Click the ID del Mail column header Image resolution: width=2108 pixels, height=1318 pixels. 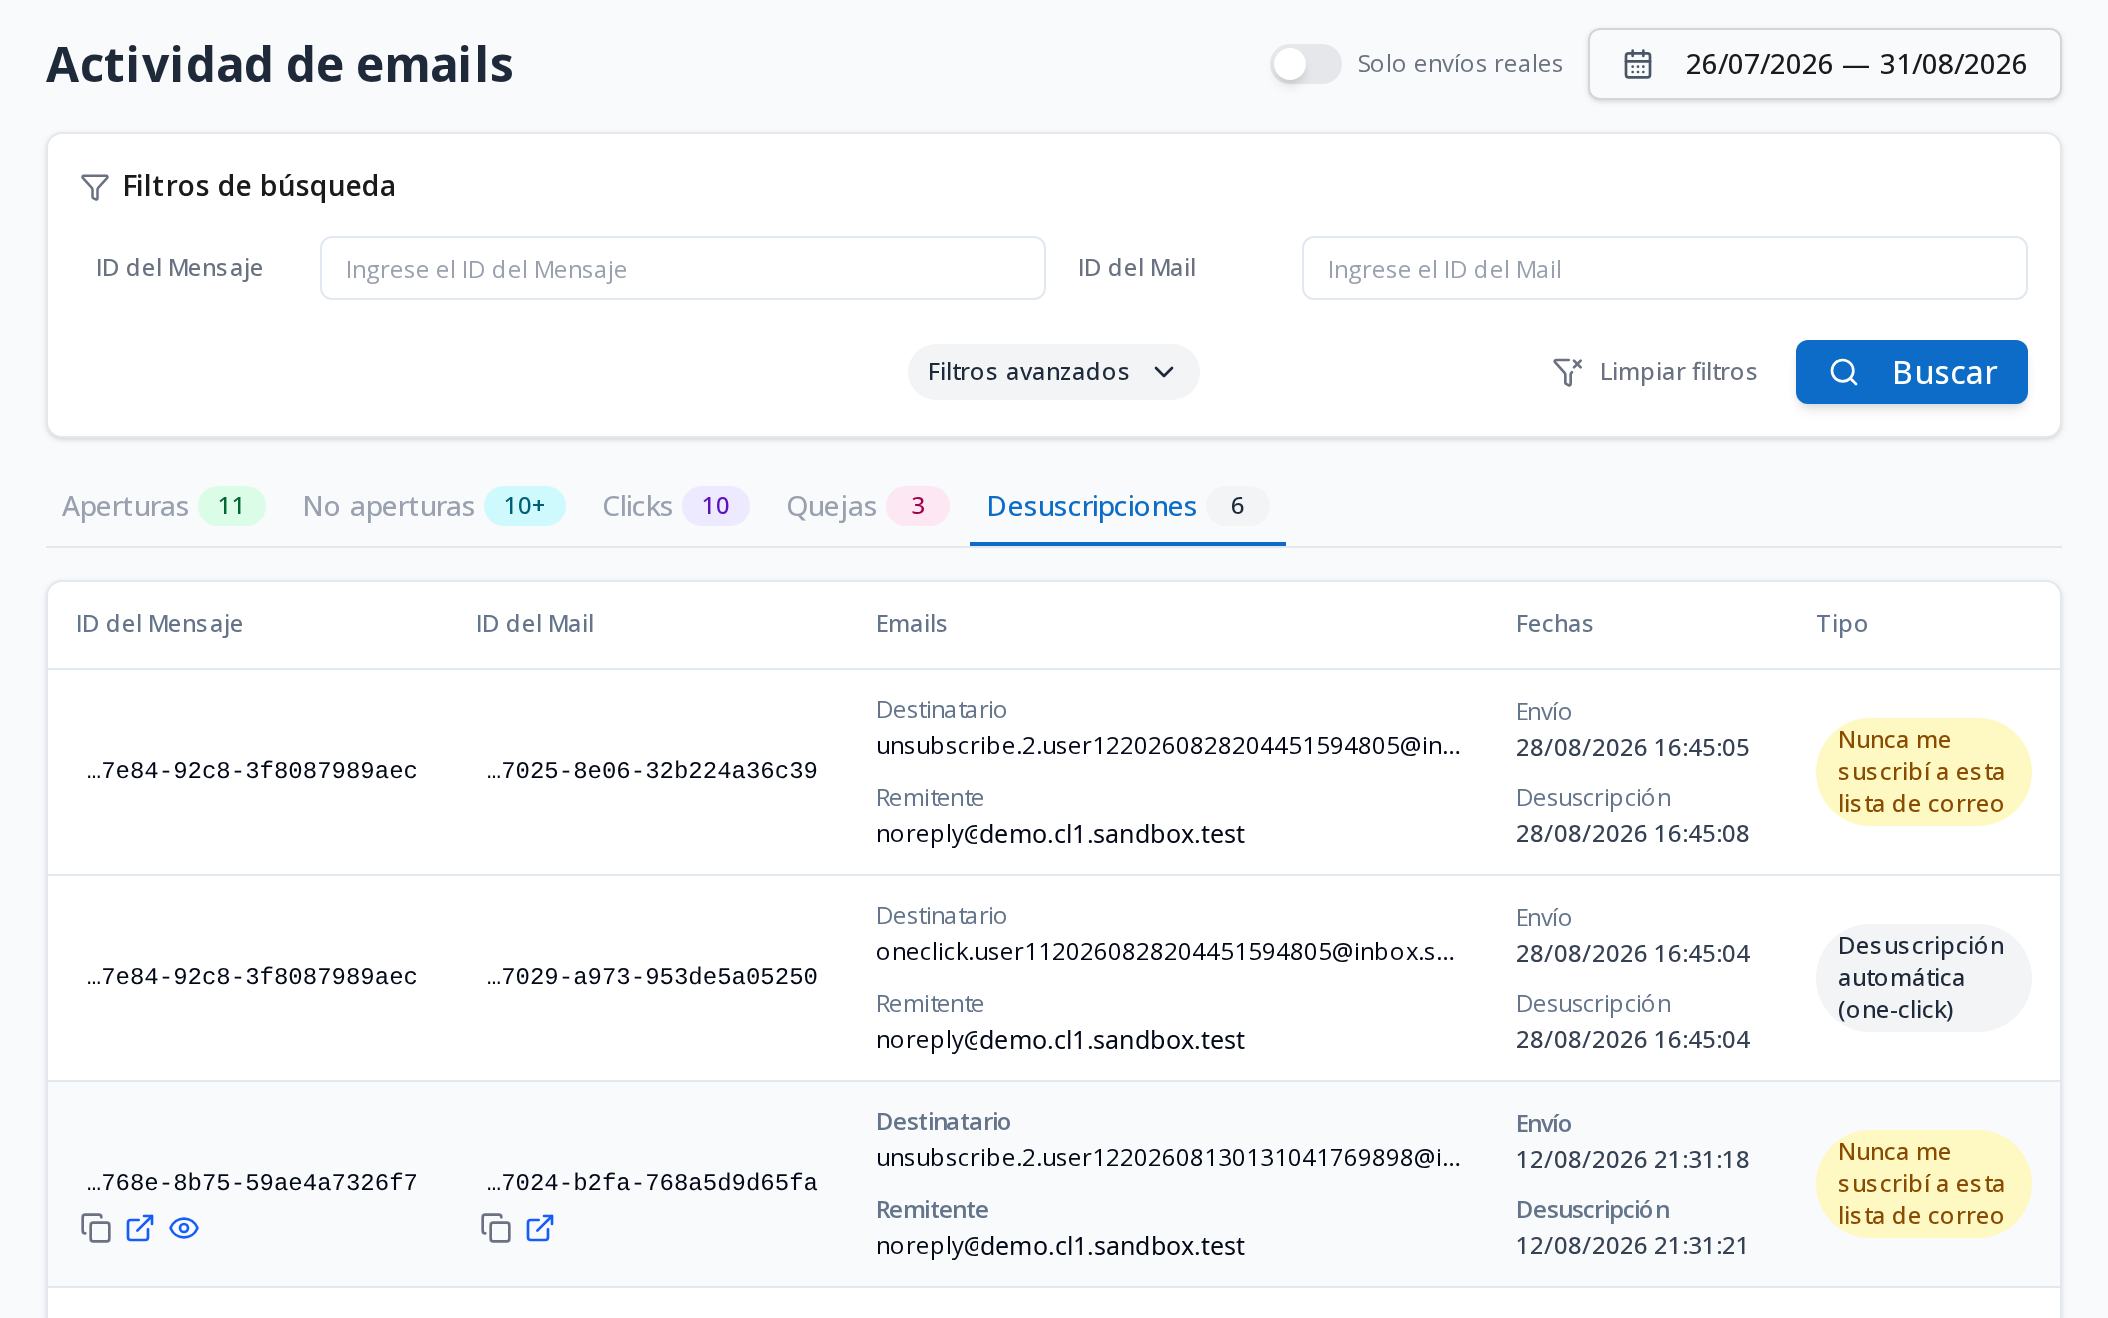[535, 624]
